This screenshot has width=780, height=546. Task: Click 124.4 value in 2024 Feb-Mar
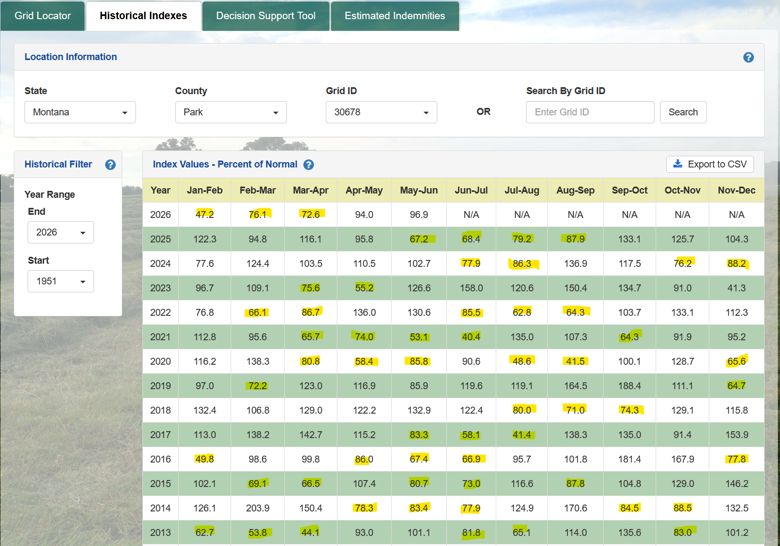click(258, 264)
